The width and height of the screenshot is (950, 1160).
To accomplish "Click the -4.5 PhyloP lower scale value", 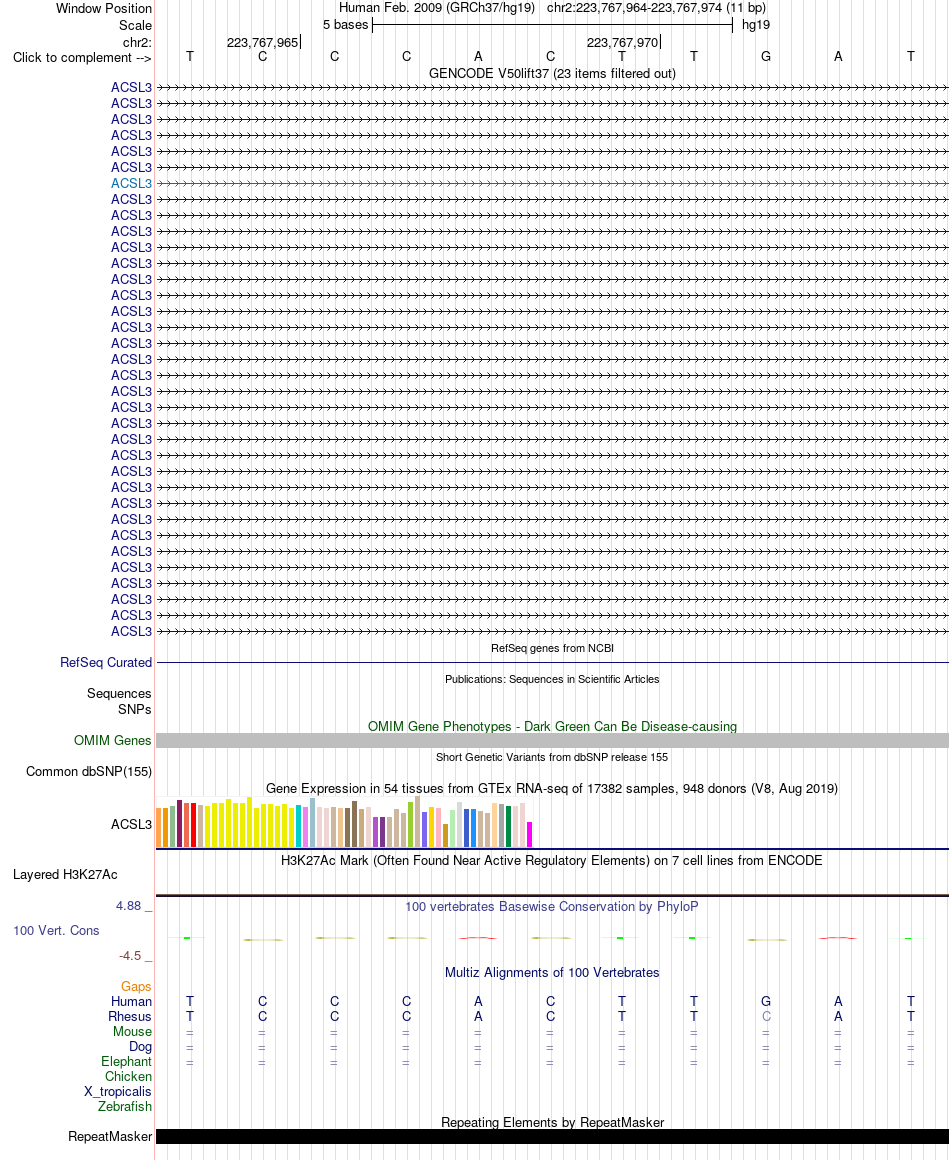I will pos(129,956).
